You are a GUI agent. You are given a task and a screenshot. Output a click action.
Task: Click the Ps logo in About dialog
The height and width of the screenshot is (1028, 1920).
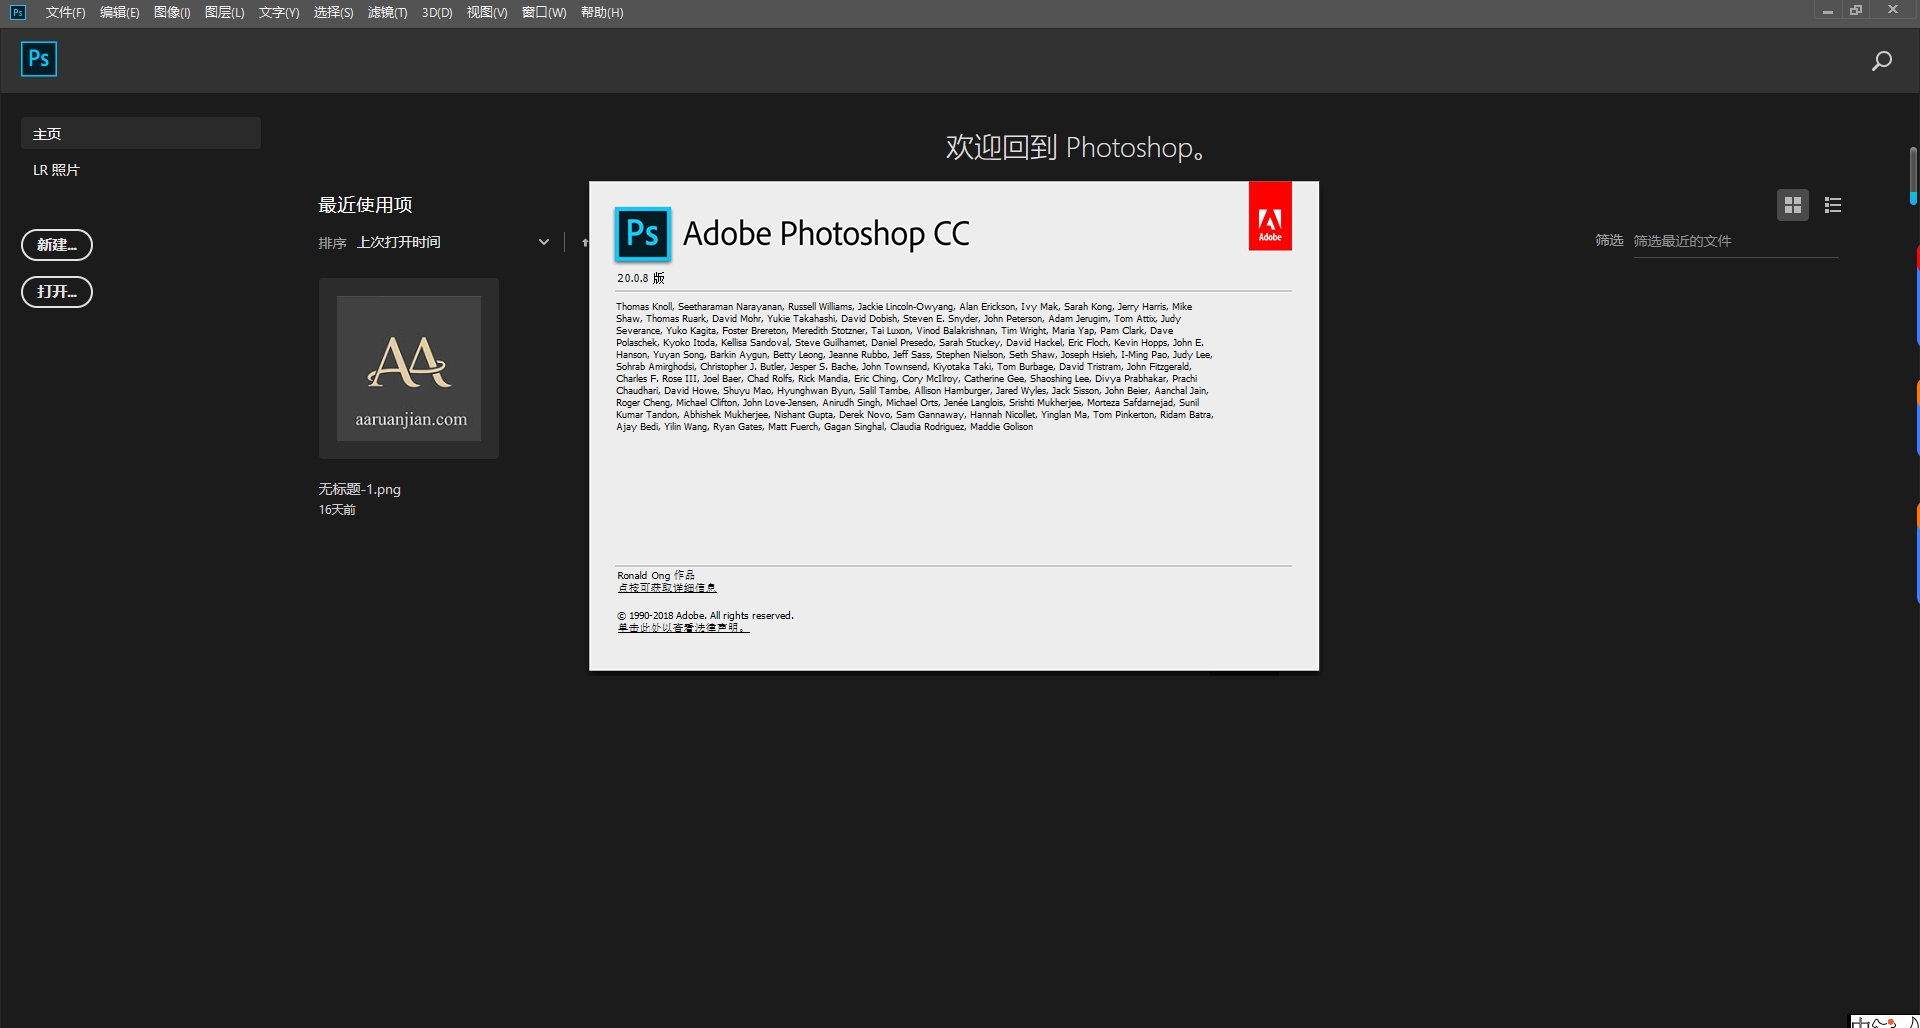click(642, 234)
